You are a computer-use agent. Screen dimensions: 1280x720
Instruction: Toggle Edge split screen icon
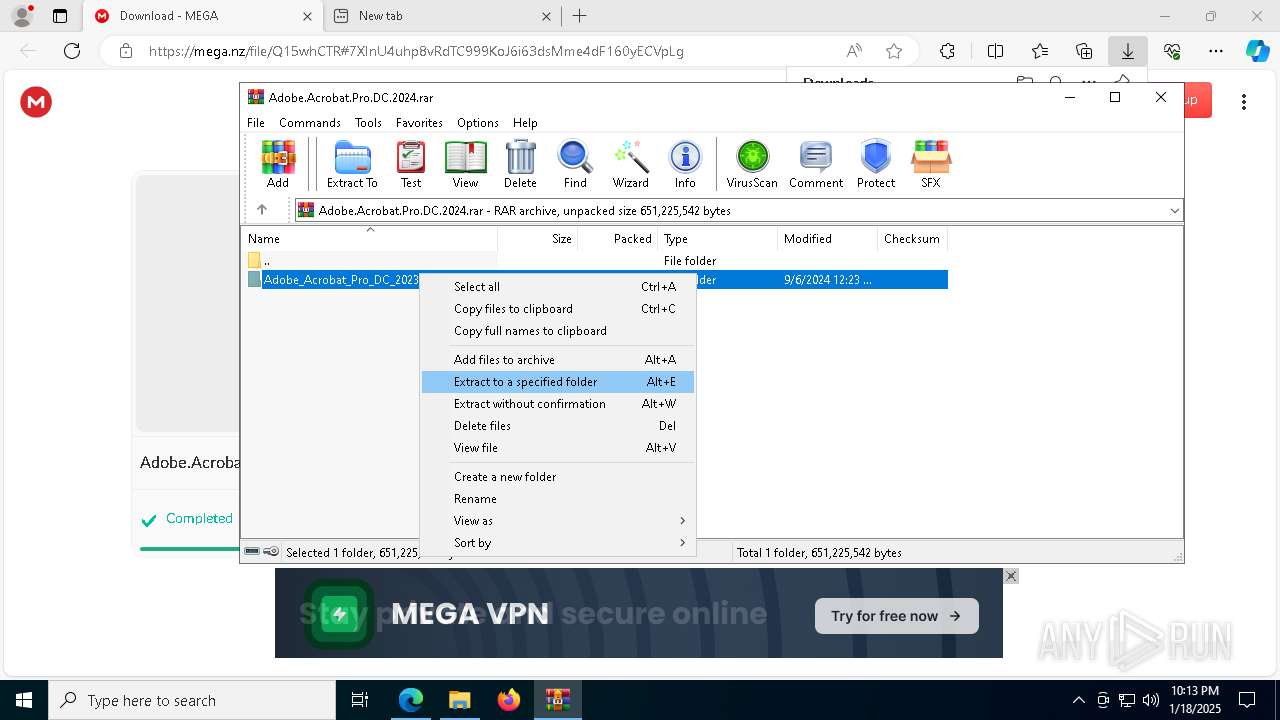[x=995, y=51]
